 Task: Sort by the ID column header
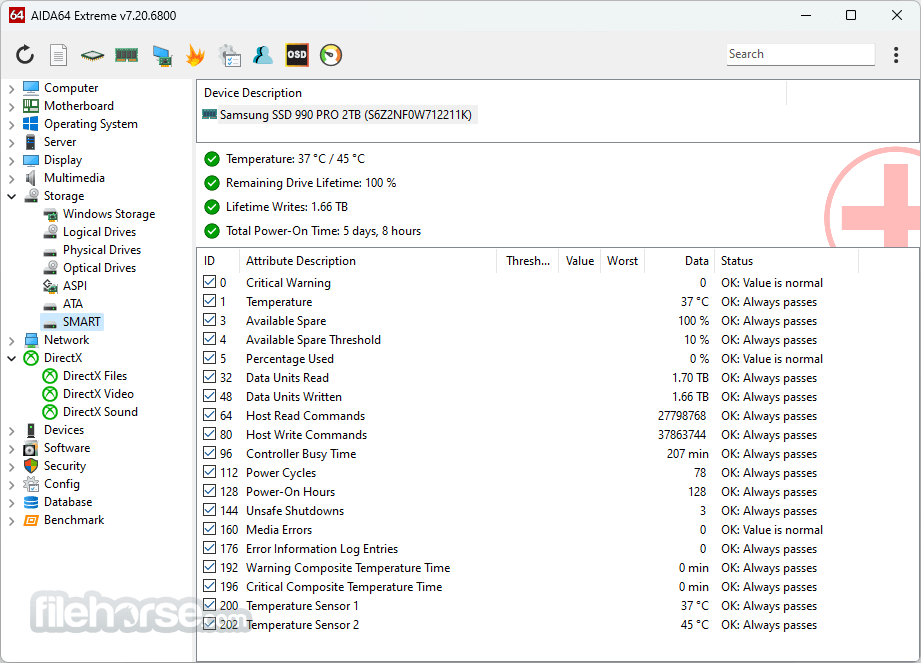point(218,261)
